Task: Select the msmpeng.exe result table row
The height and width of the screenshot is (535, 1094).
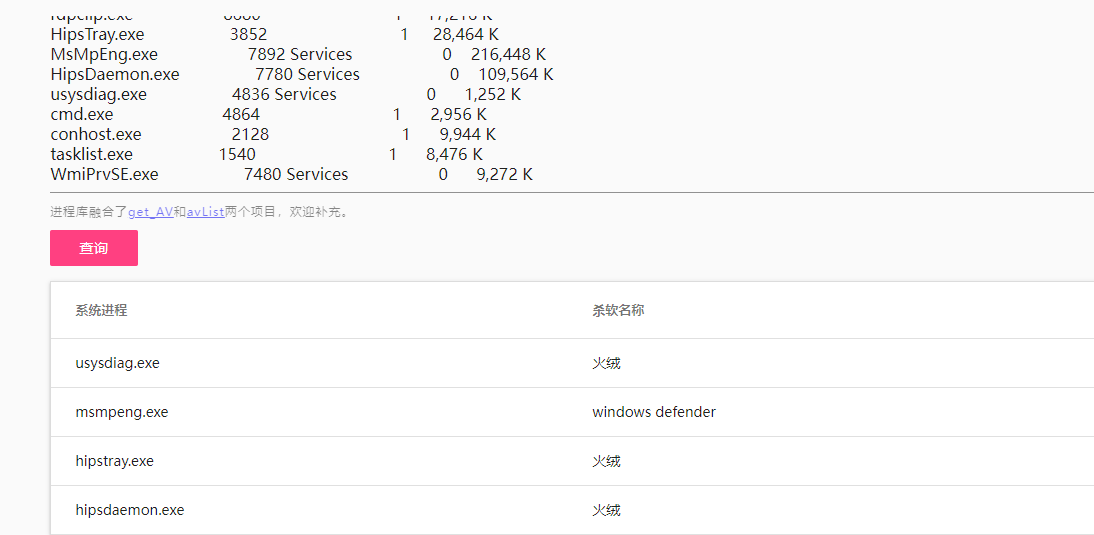Action: [572, 412]
